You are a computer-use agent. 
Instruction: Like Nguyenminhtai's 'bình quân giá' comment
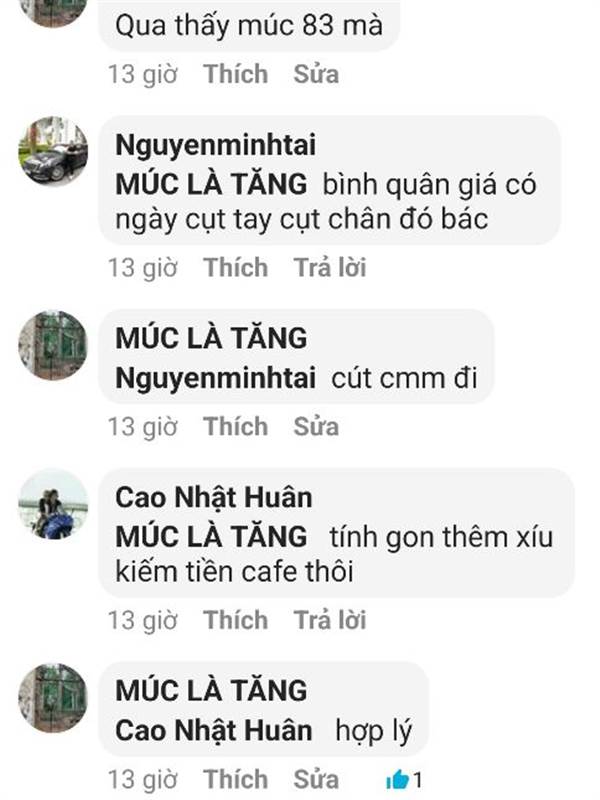pos(236,267)
